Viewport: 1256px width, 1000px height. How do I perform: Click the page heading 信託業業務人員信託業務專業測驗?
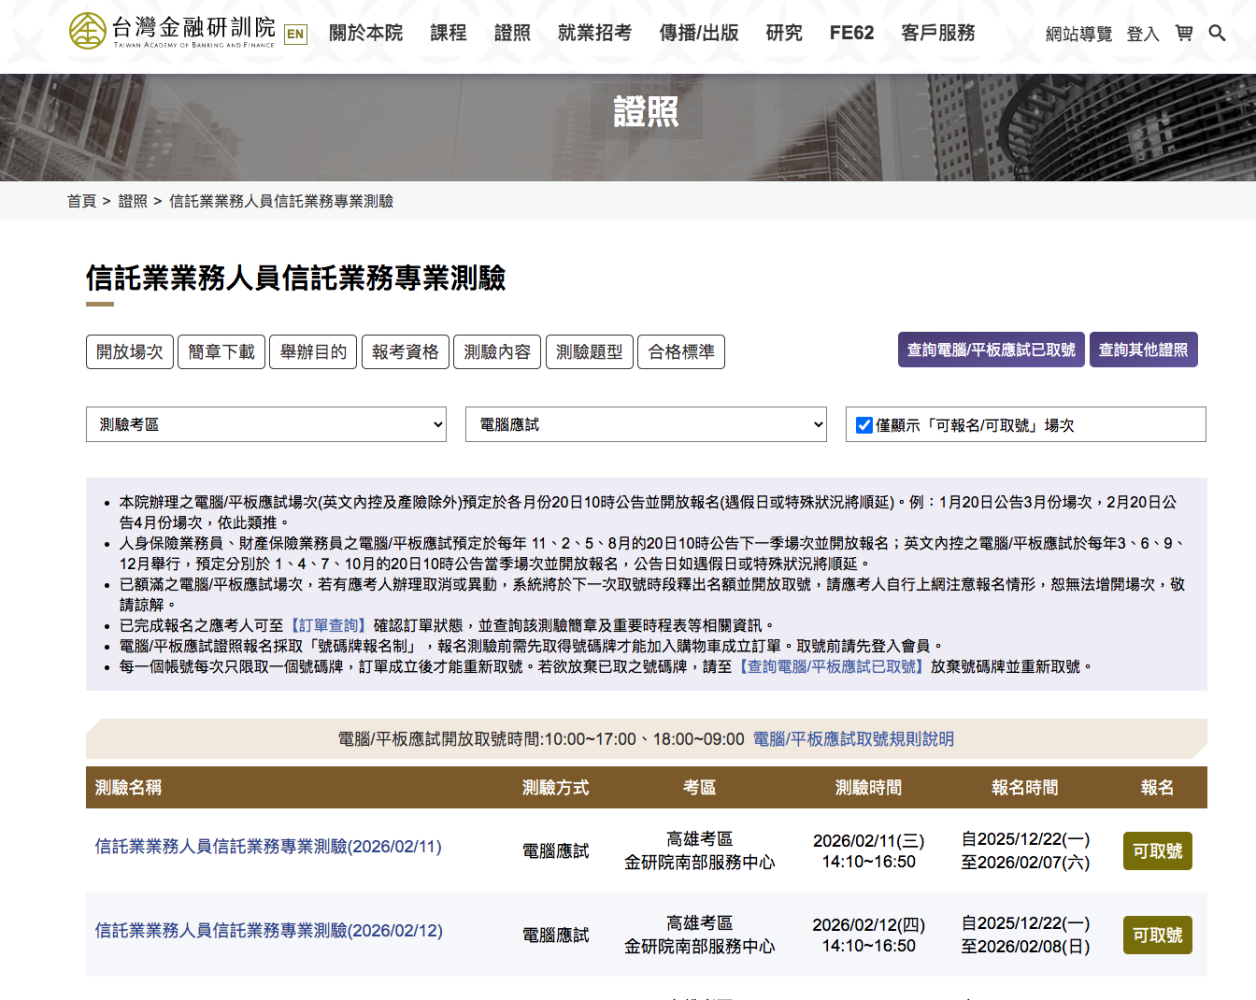(296, 278)
